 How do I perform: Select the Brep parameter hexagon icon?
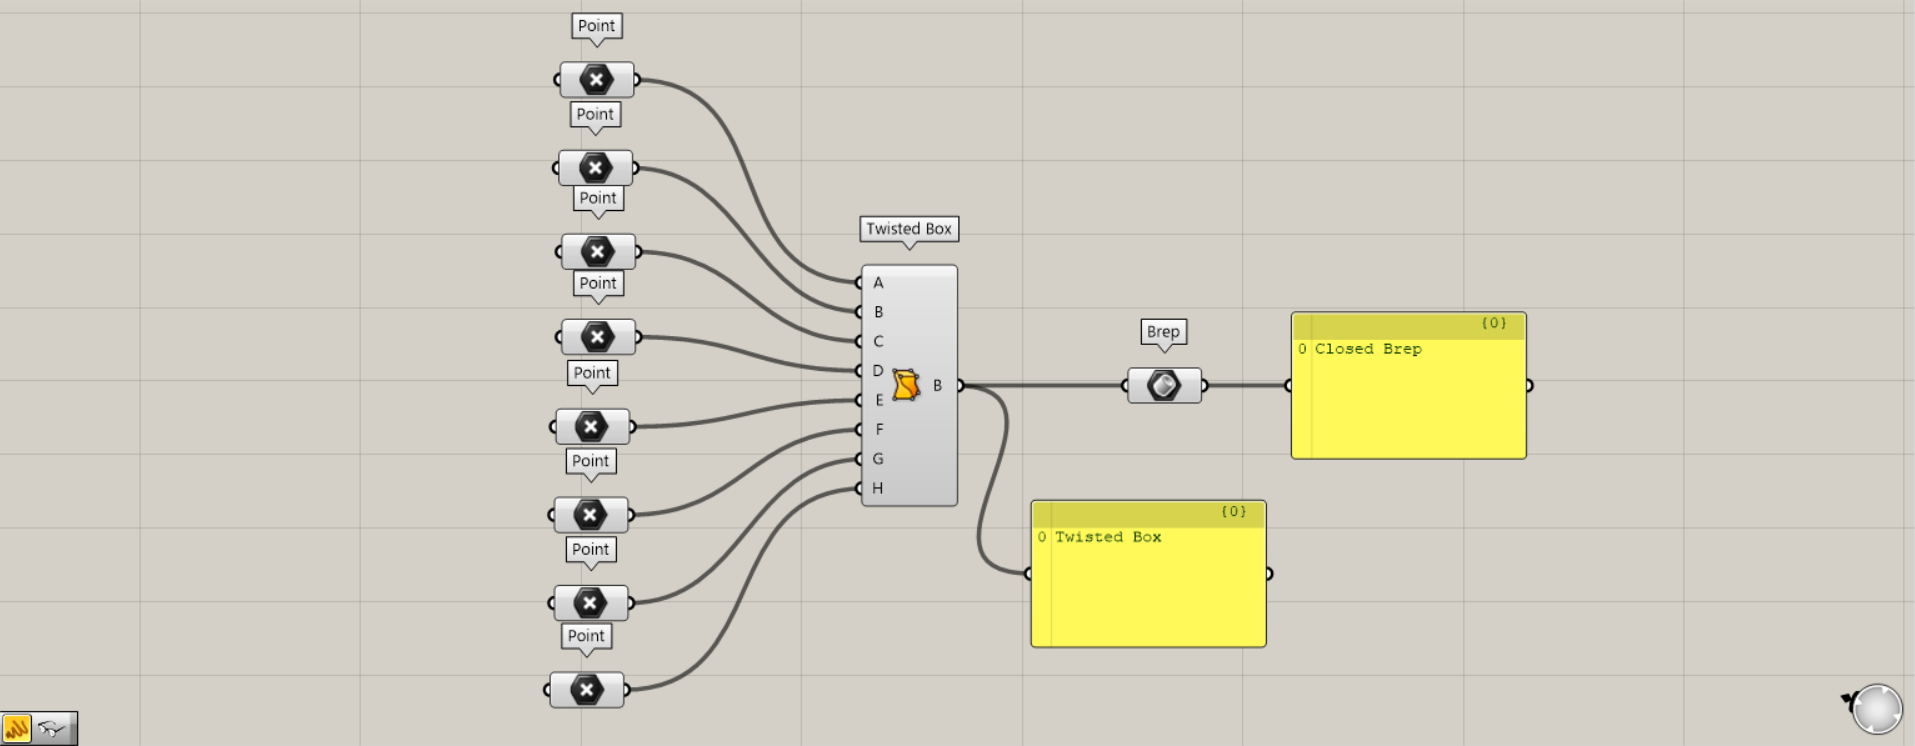click(1164, 386)
